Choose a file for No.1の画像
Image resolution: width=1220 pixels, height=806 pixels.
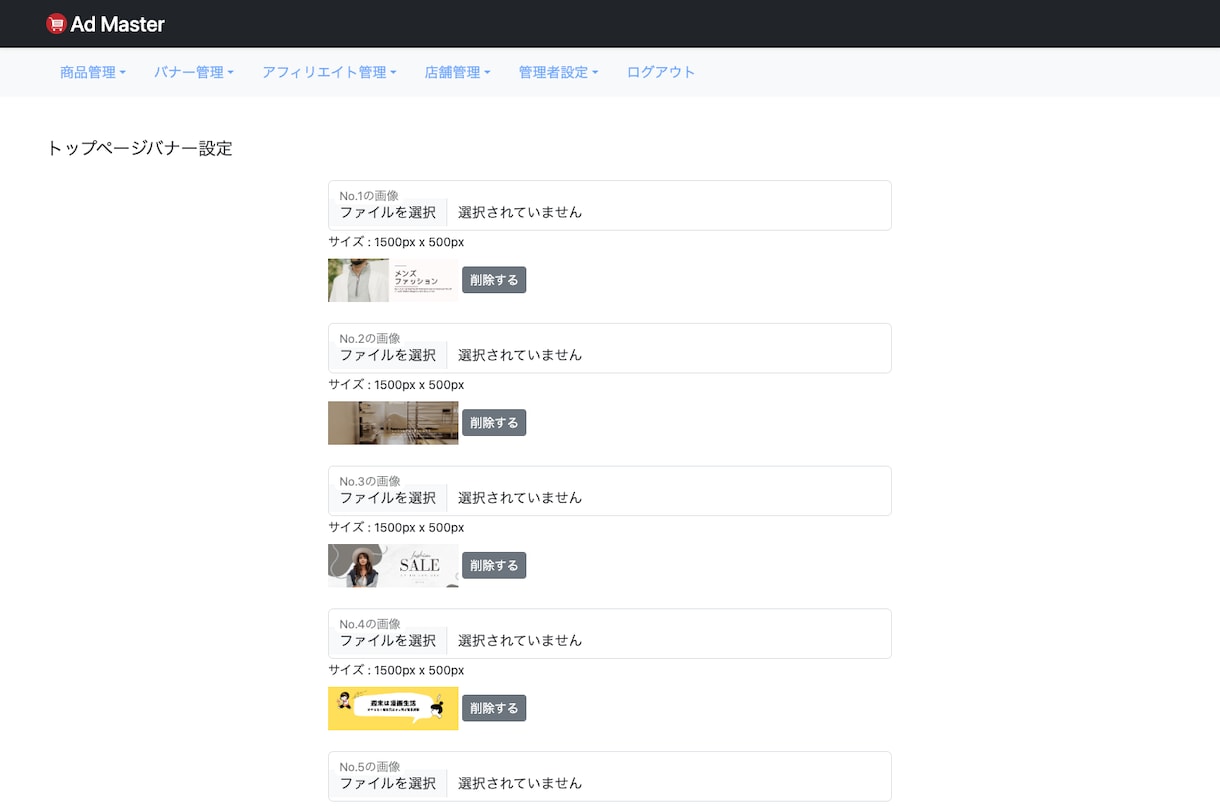[388, 212]
